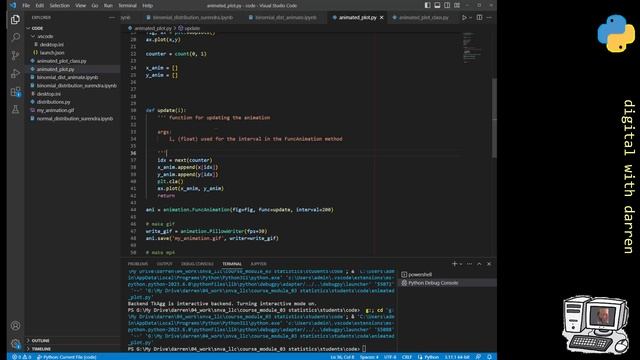Switch to JUPYTER panel tab
The width and height of the screenshot is (640, 360).
click(x=258, y=264)
